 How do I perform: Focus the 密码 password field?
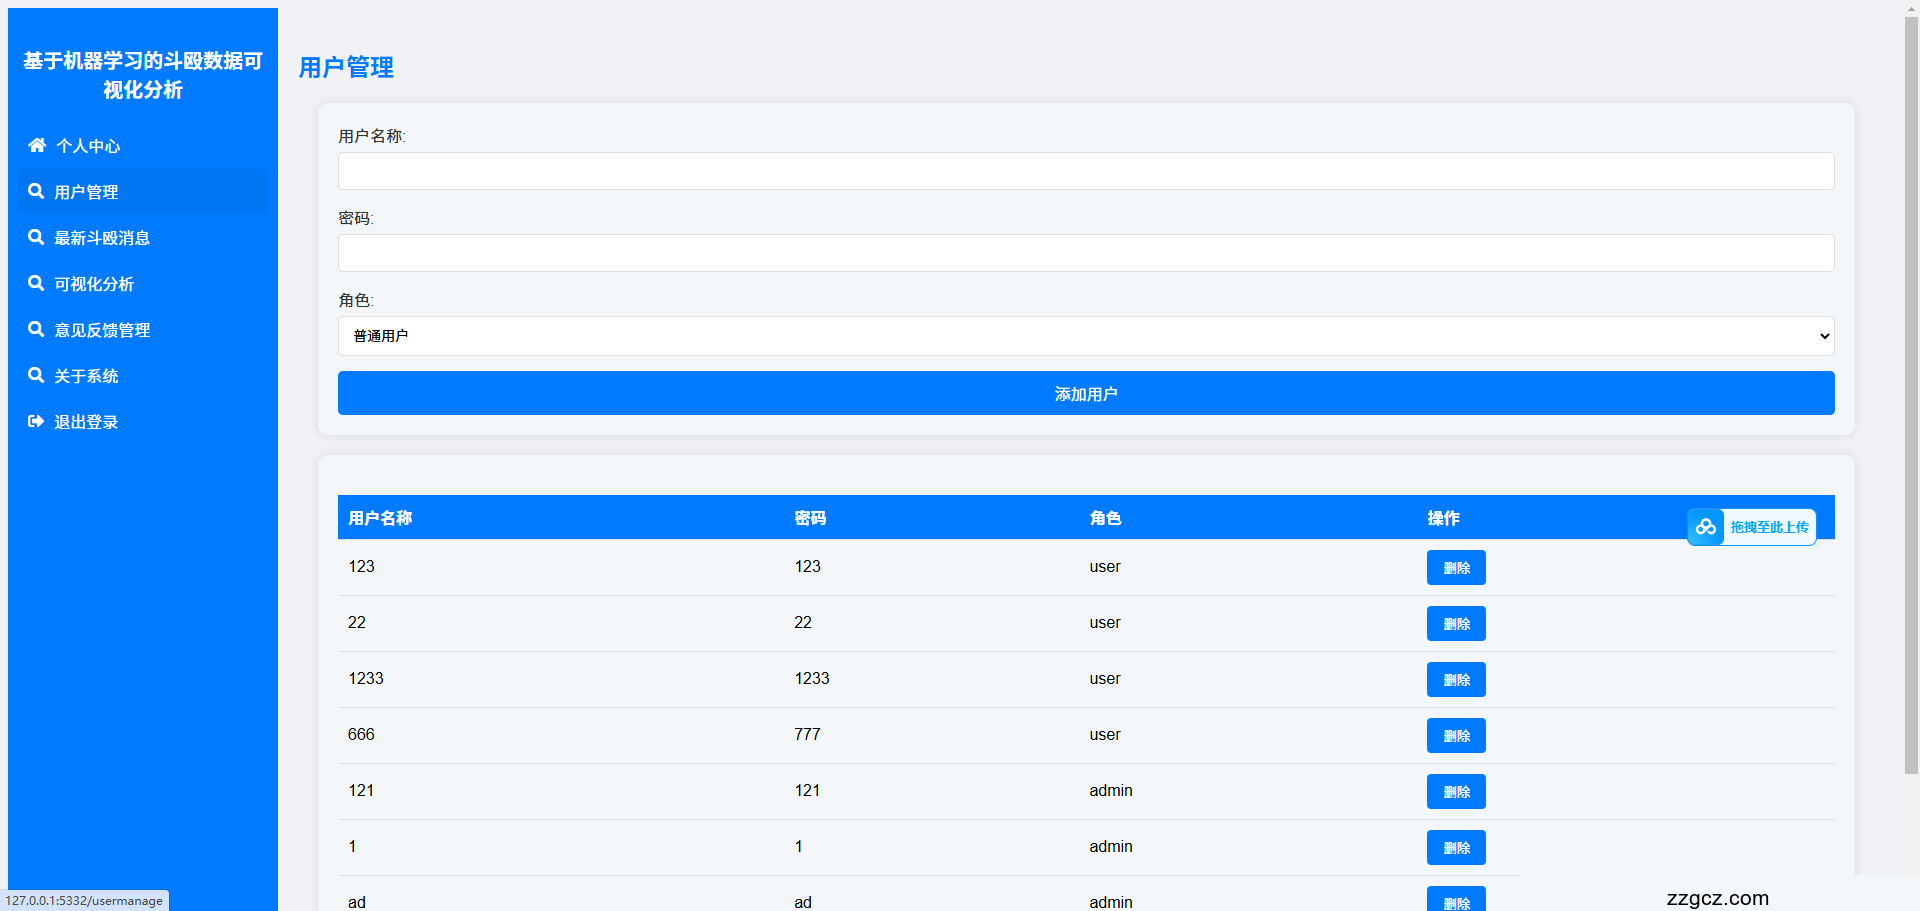(x=1085, y=253)
